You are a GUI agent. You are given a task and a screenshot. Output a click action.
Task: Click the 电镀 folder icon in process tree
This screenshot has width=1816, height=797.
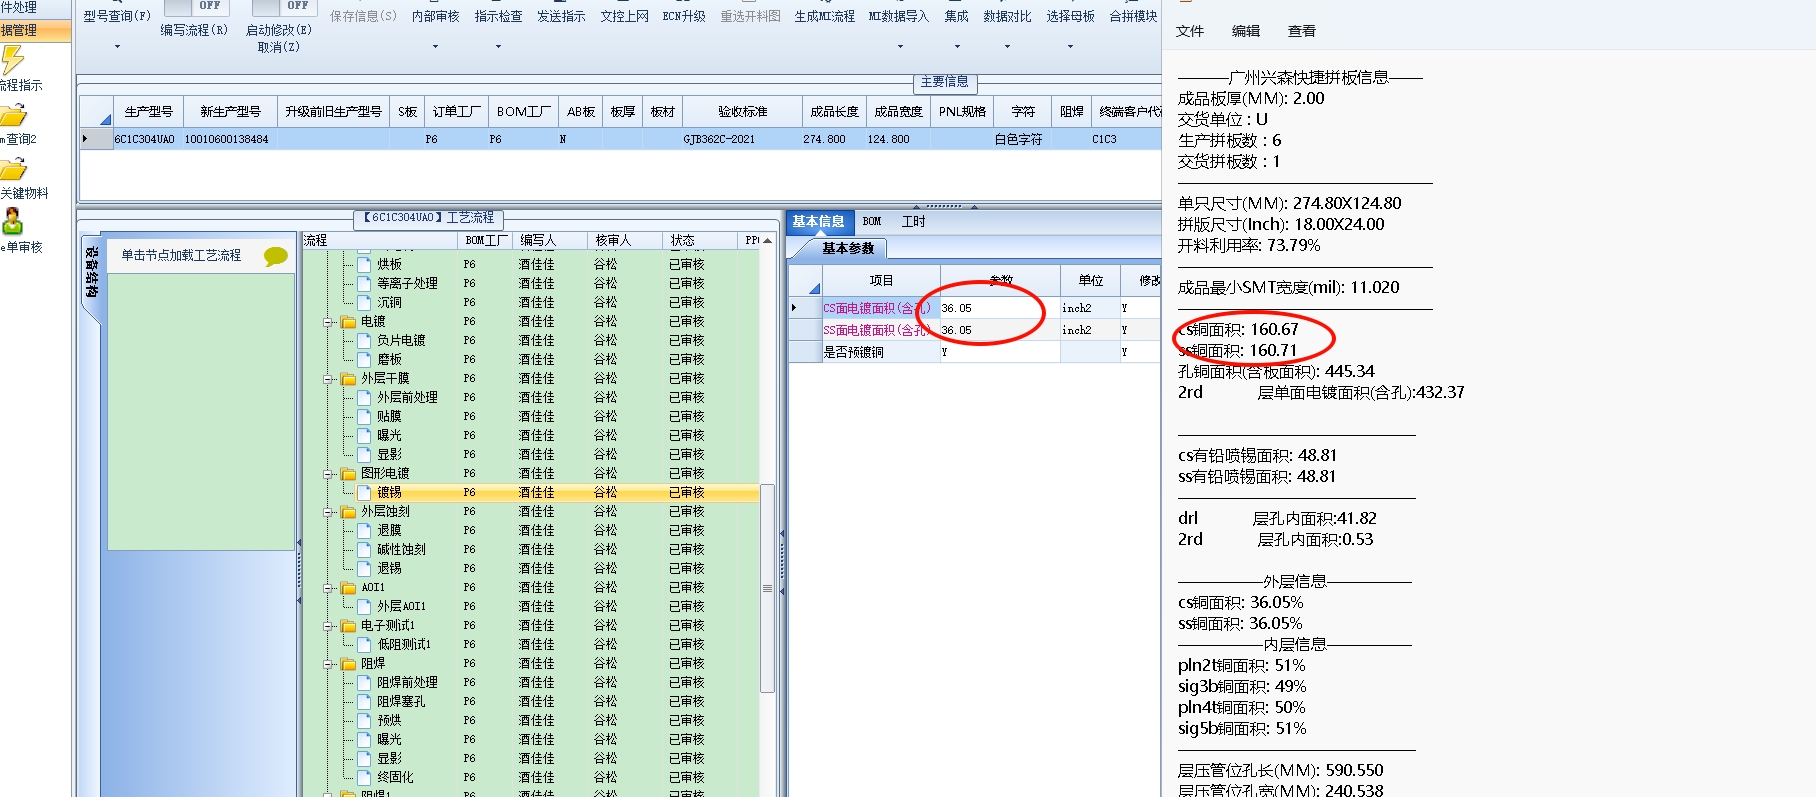pos(348,322)
